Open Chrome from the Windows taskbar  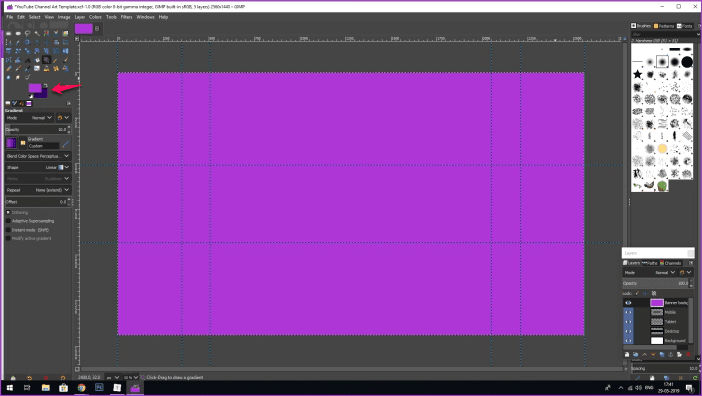pyautogui.click(x=81, y=387)
